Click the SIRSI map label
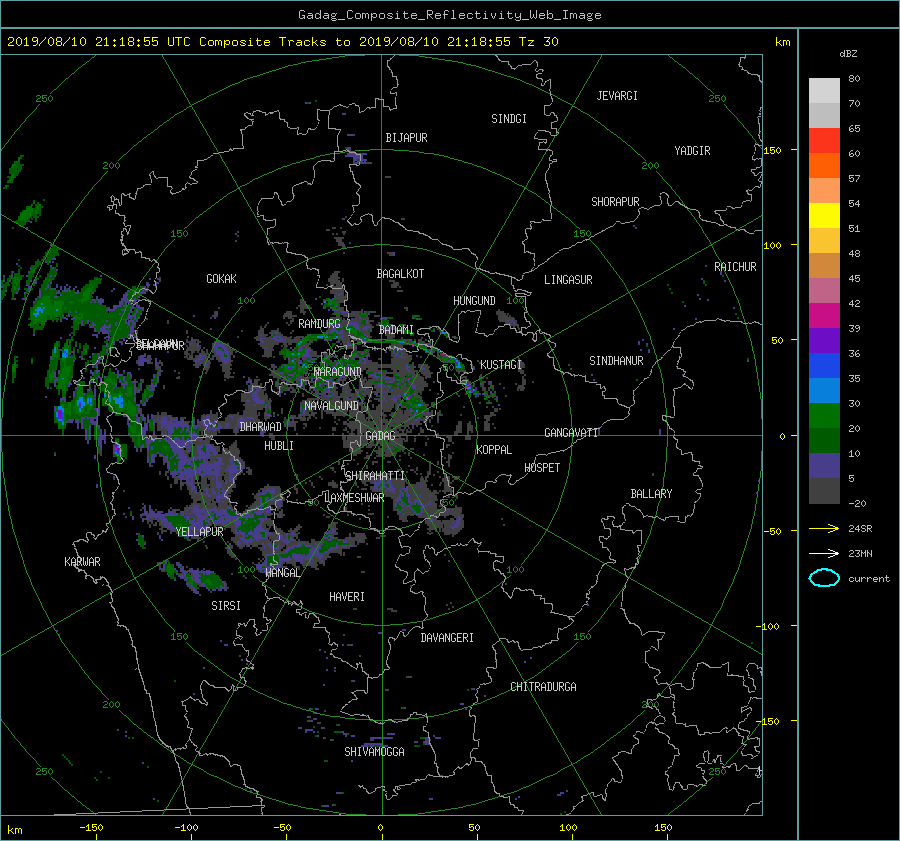Screen dimensions: 900x841 point(226,606)
